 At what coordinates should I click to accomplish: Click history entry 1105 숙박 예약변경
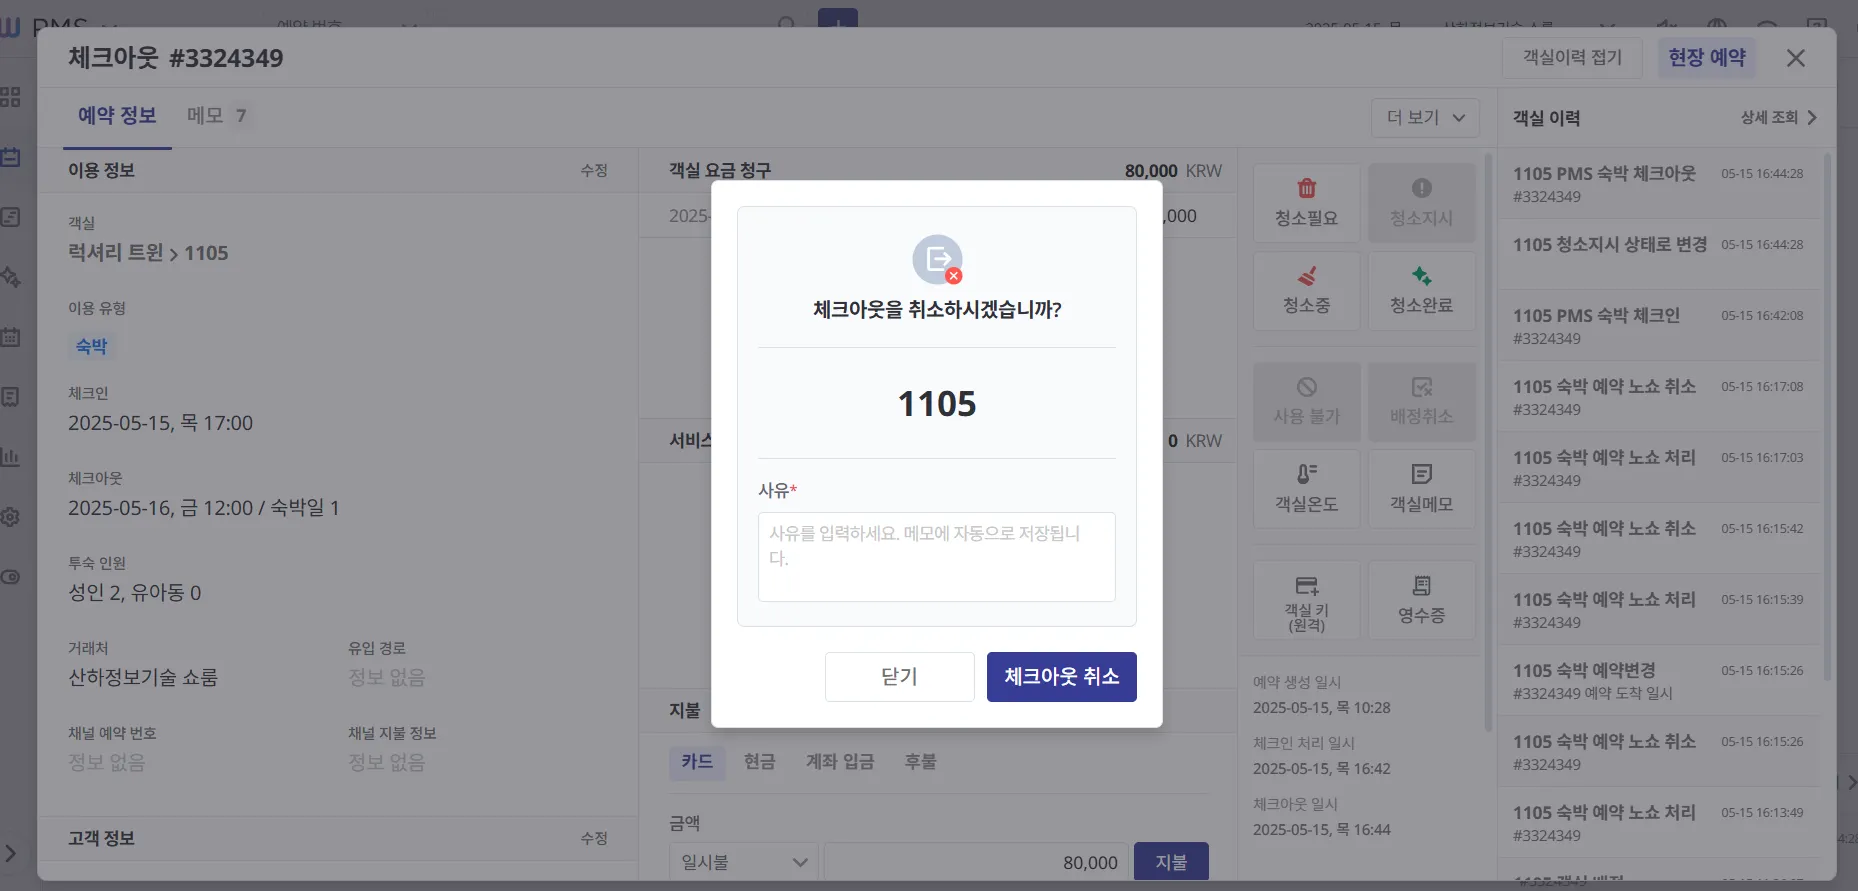pos(1659,681)
